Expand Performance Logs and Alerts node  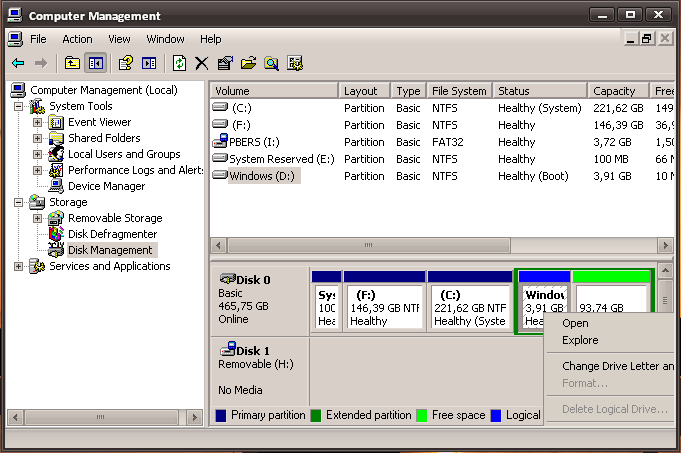click(37, 170)
